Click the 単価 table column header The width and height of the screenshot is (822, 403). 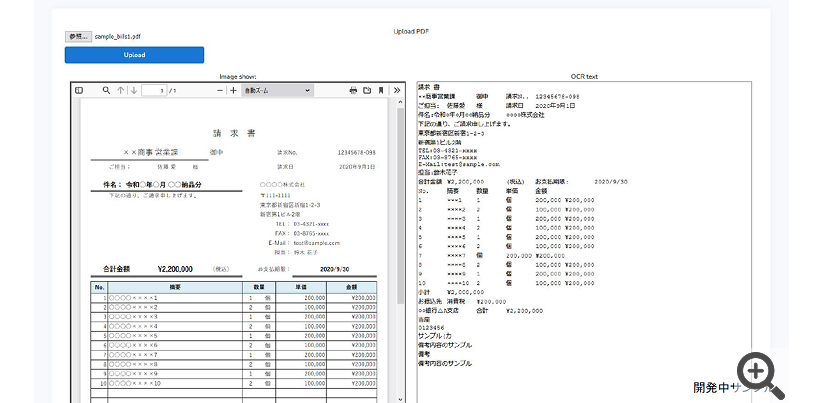pos(301,287)
